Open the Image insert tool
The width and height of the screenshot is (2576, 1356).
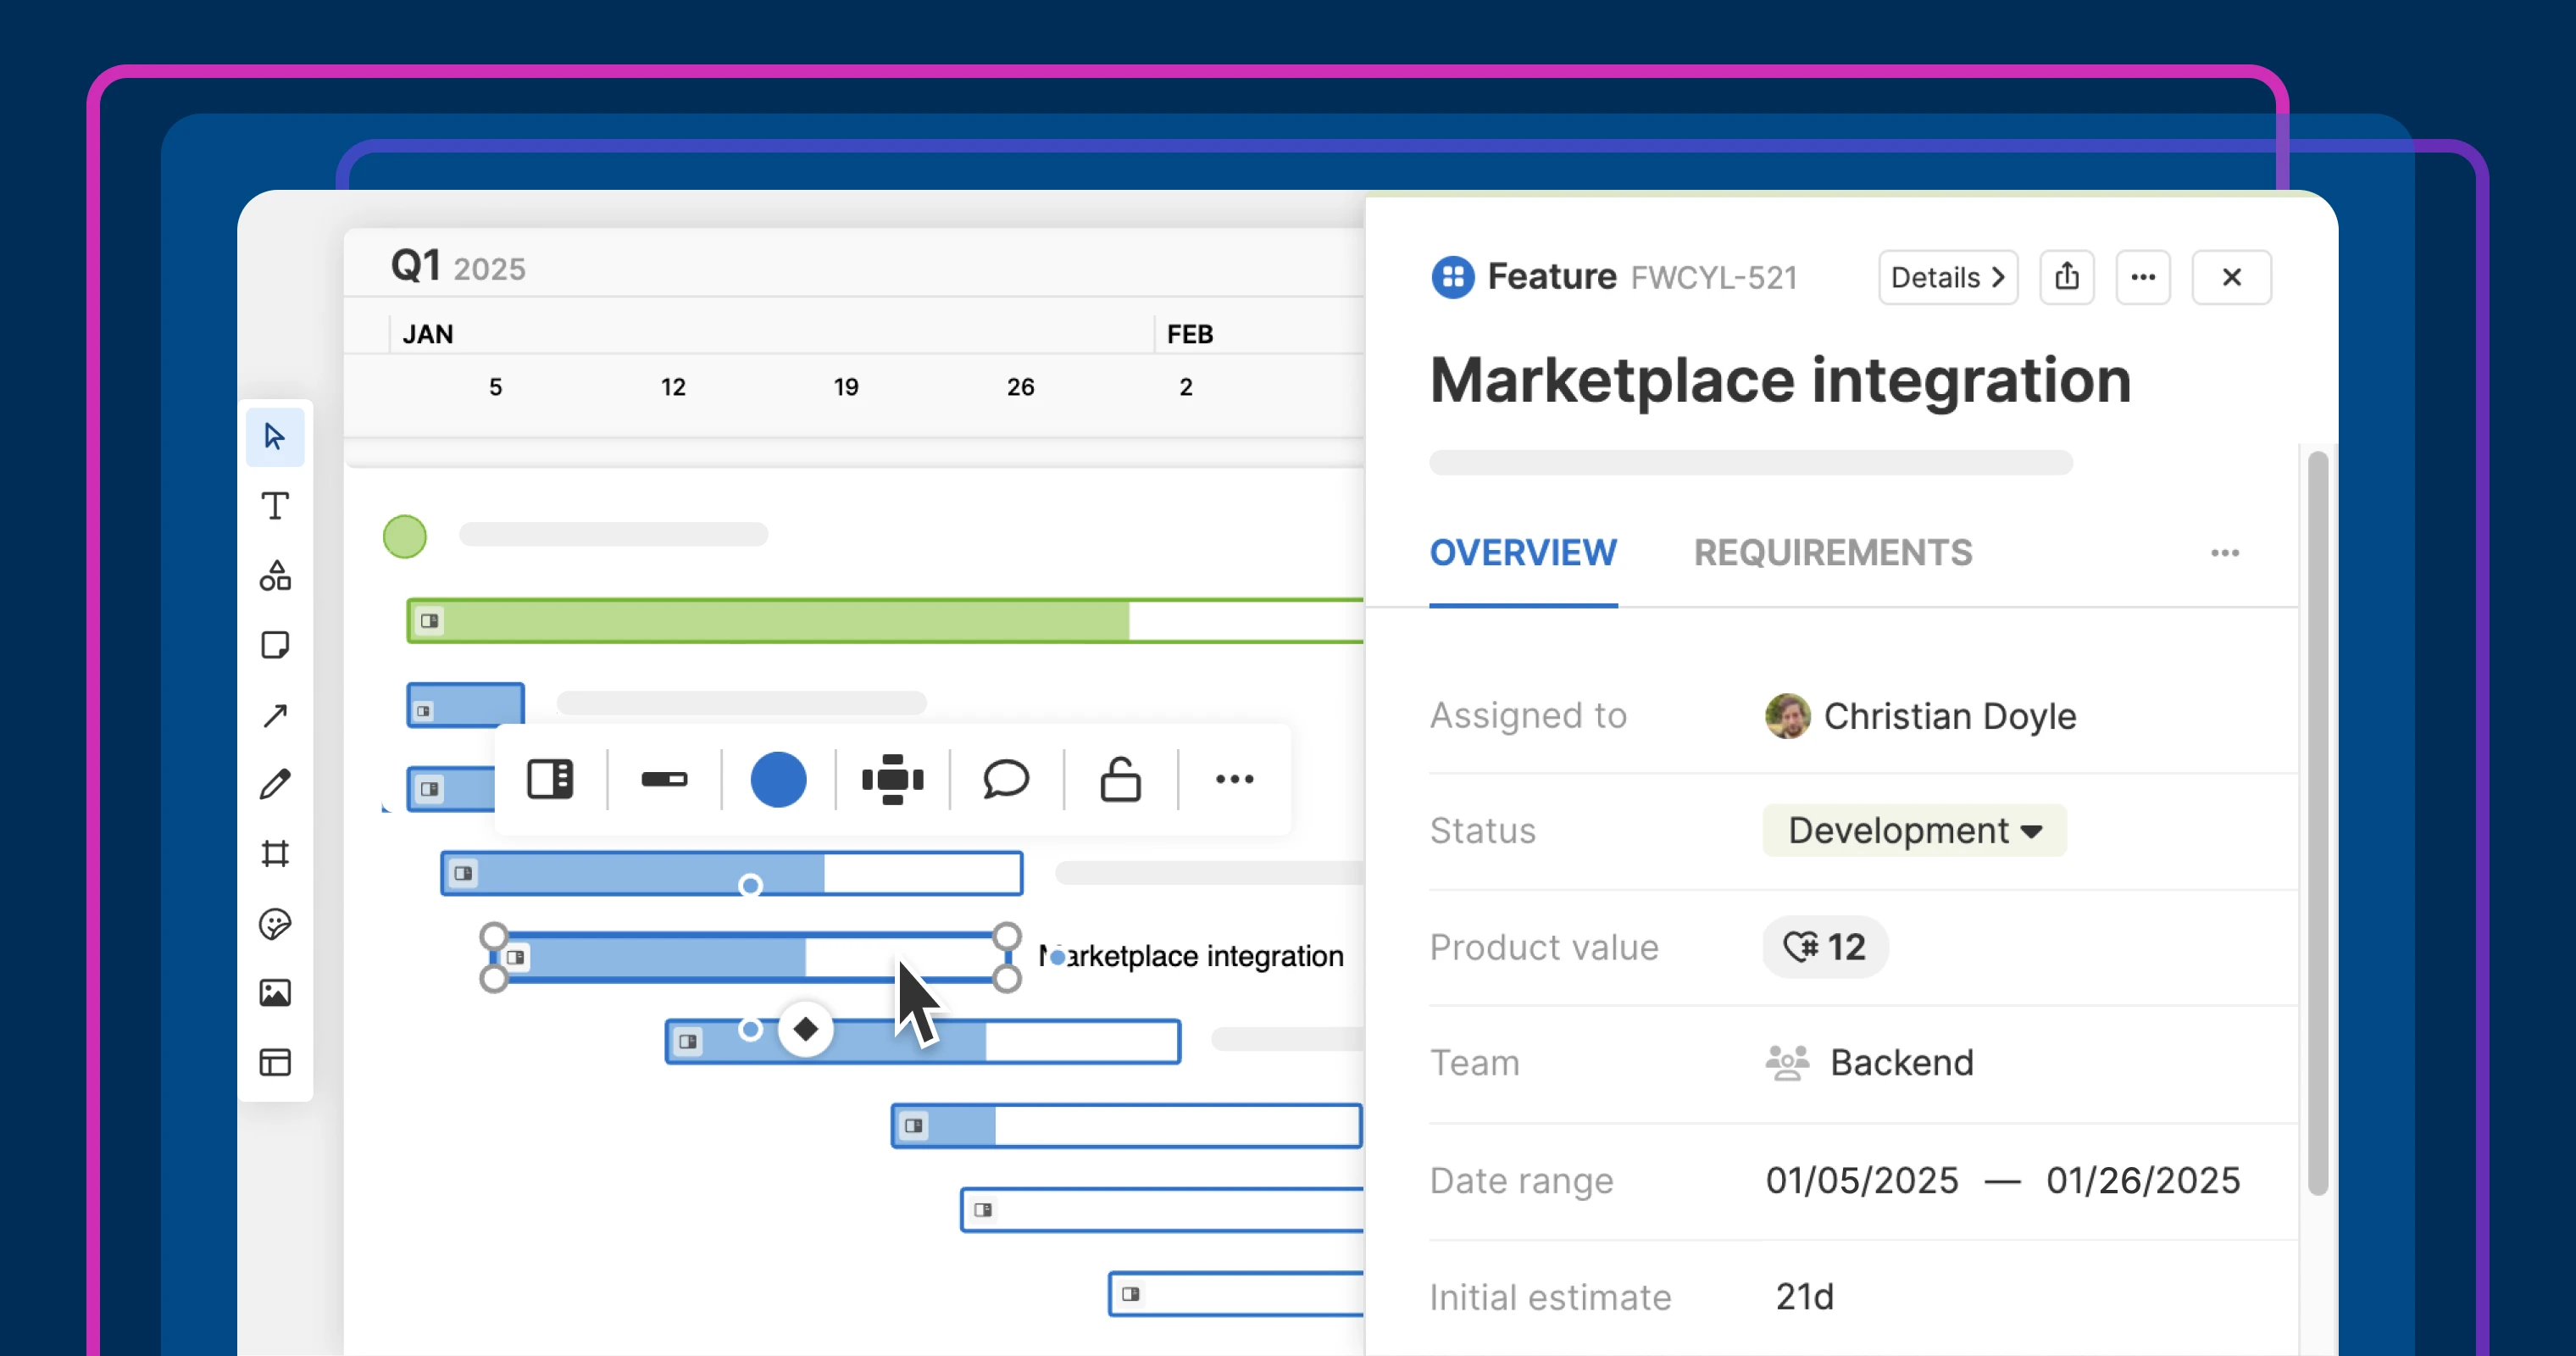tap(274, 992)
